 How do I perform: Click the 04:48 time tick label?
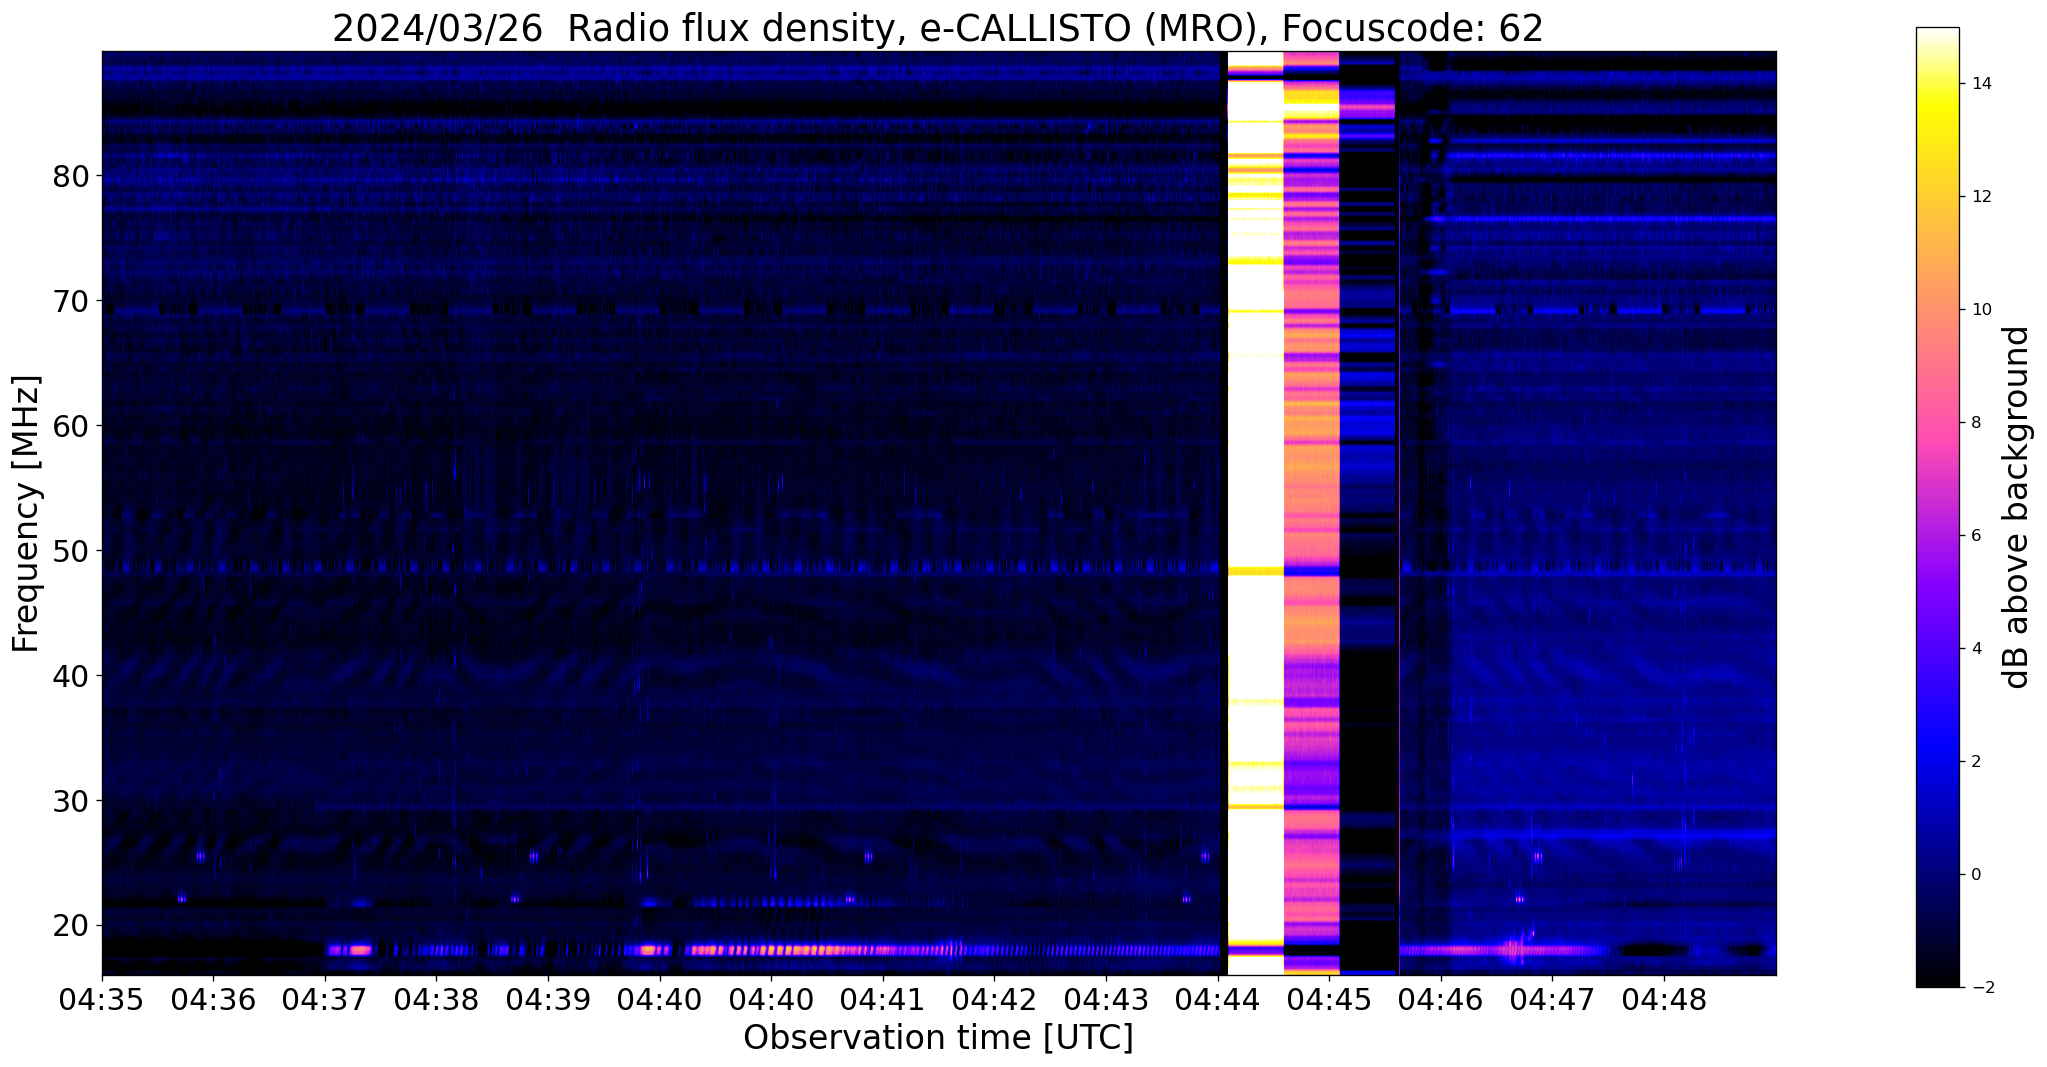click(1664, 999)
